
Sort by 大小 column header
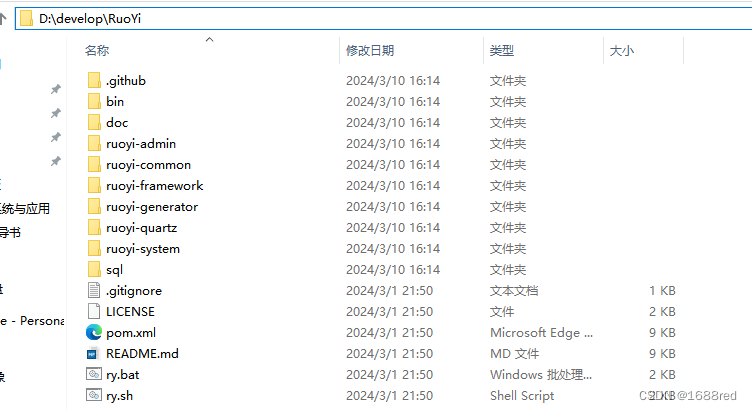click(622, 50)
